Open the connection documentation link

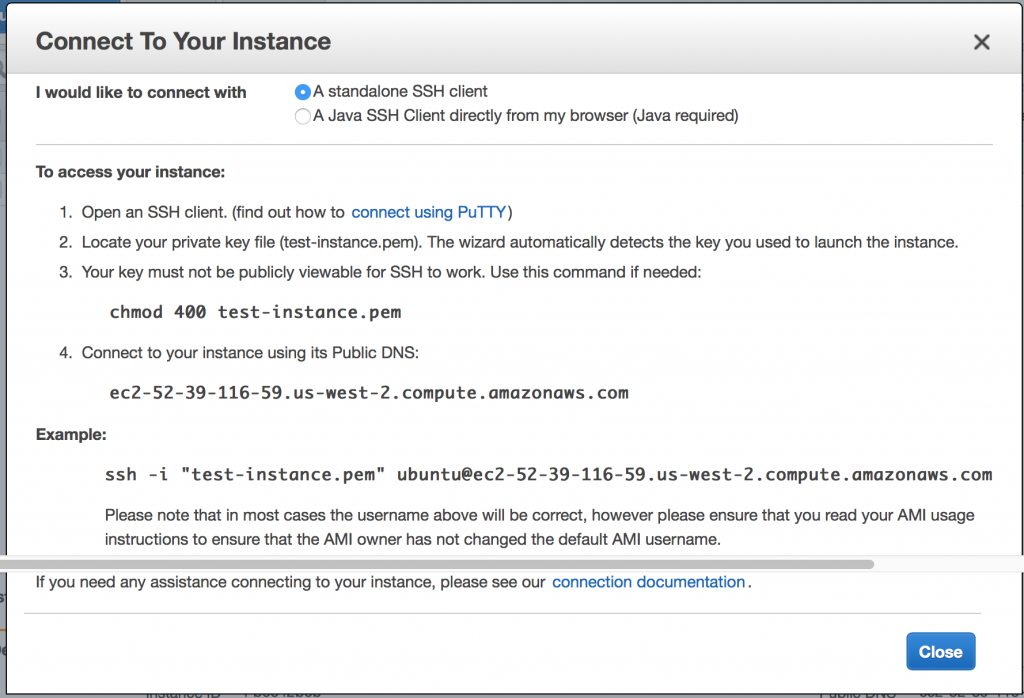click(648, 582)
